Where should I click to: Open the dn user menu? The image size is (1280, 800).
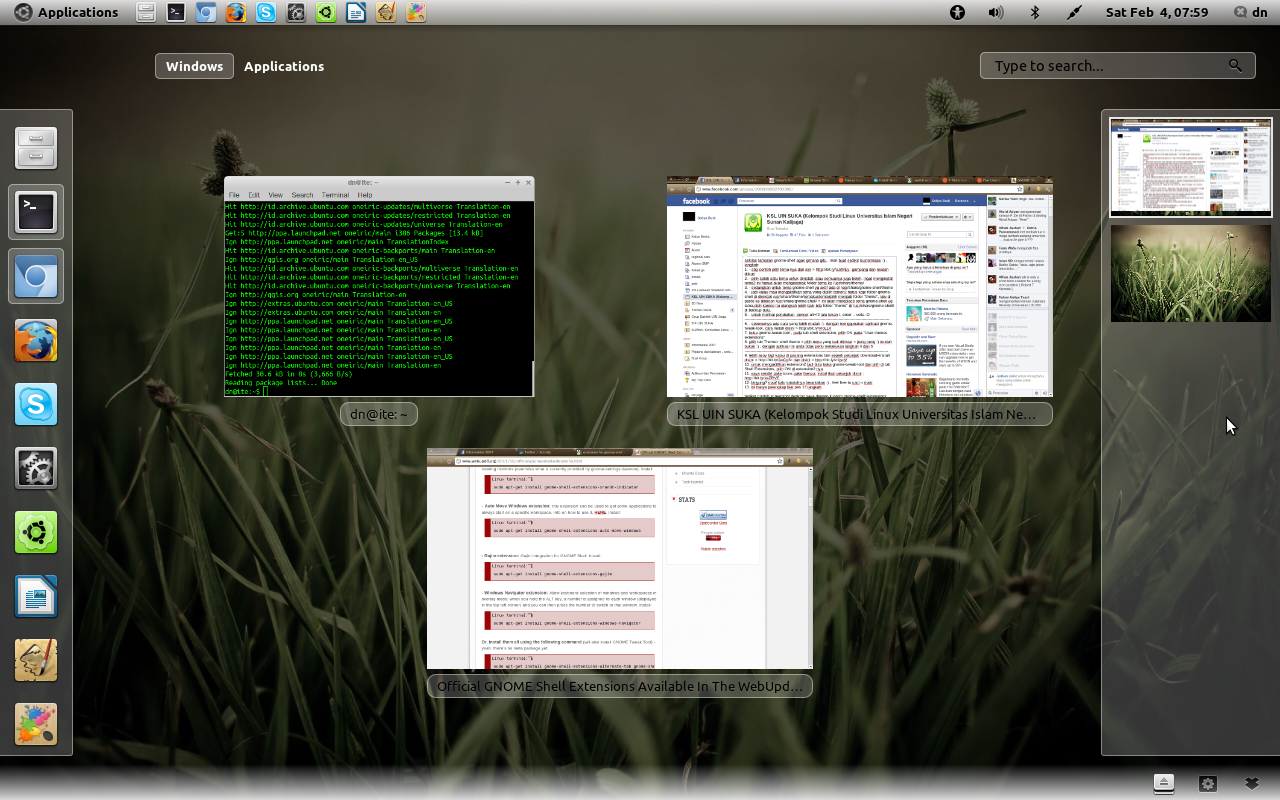click(x=1249, y=13)
